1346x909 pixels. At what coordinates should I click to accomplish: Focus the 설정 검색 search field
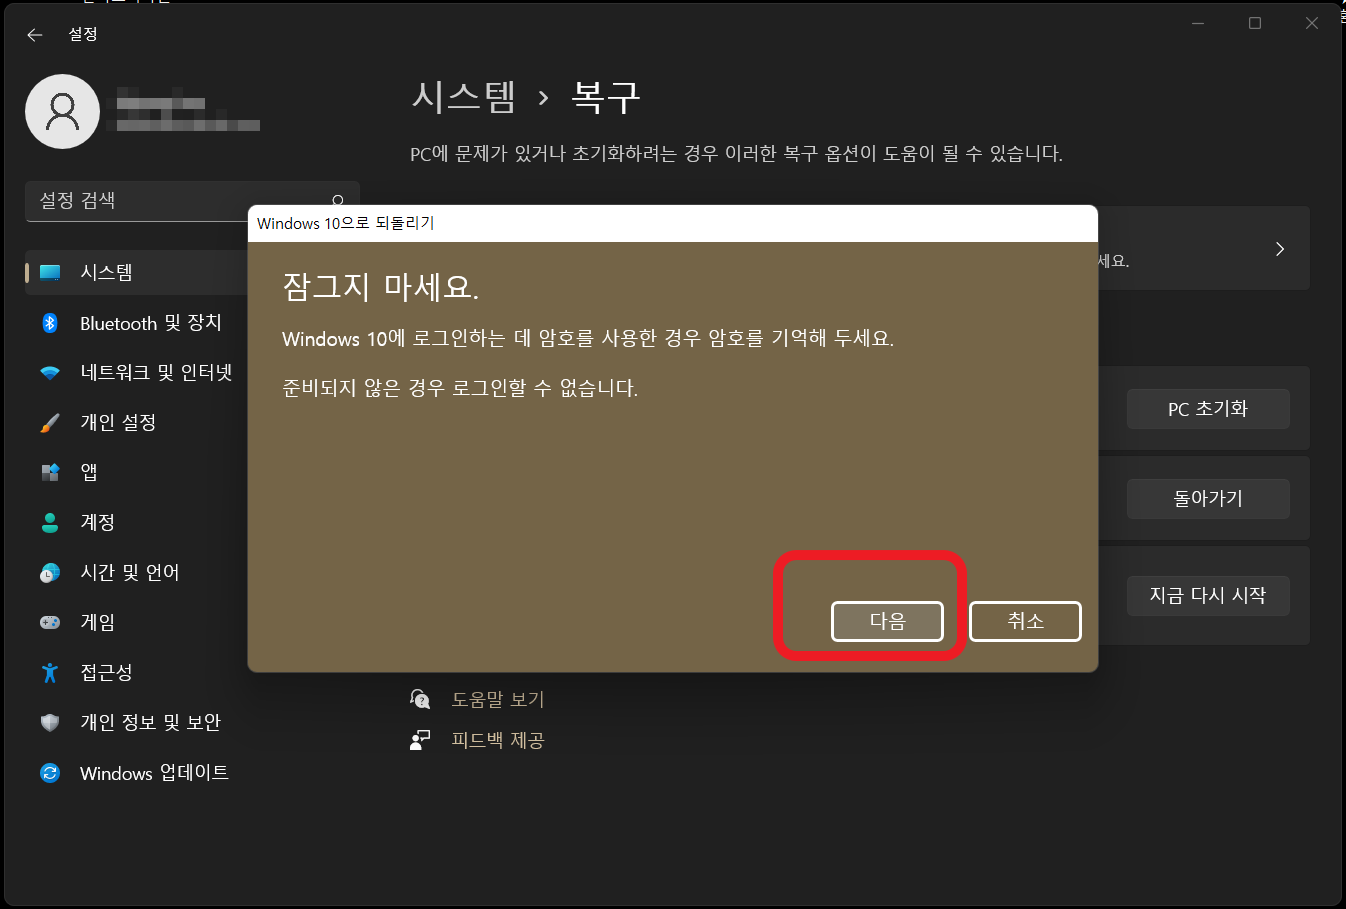tap(192, 201)
